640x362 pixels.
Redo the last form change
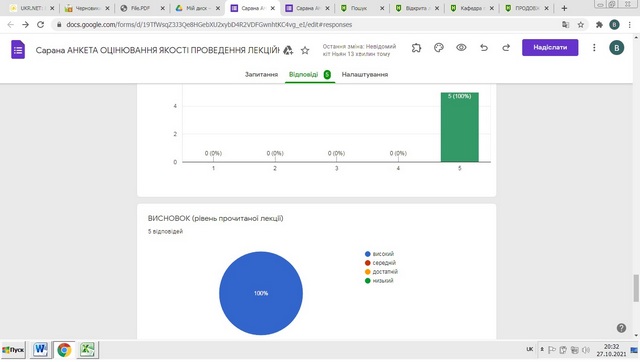506,48
